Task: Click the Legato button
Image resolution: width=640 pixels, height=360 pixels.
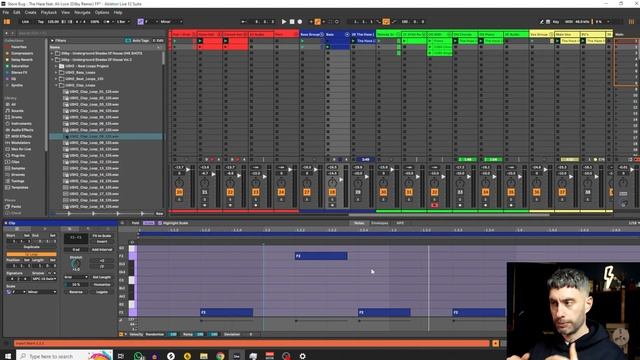Action: point(102,292)
